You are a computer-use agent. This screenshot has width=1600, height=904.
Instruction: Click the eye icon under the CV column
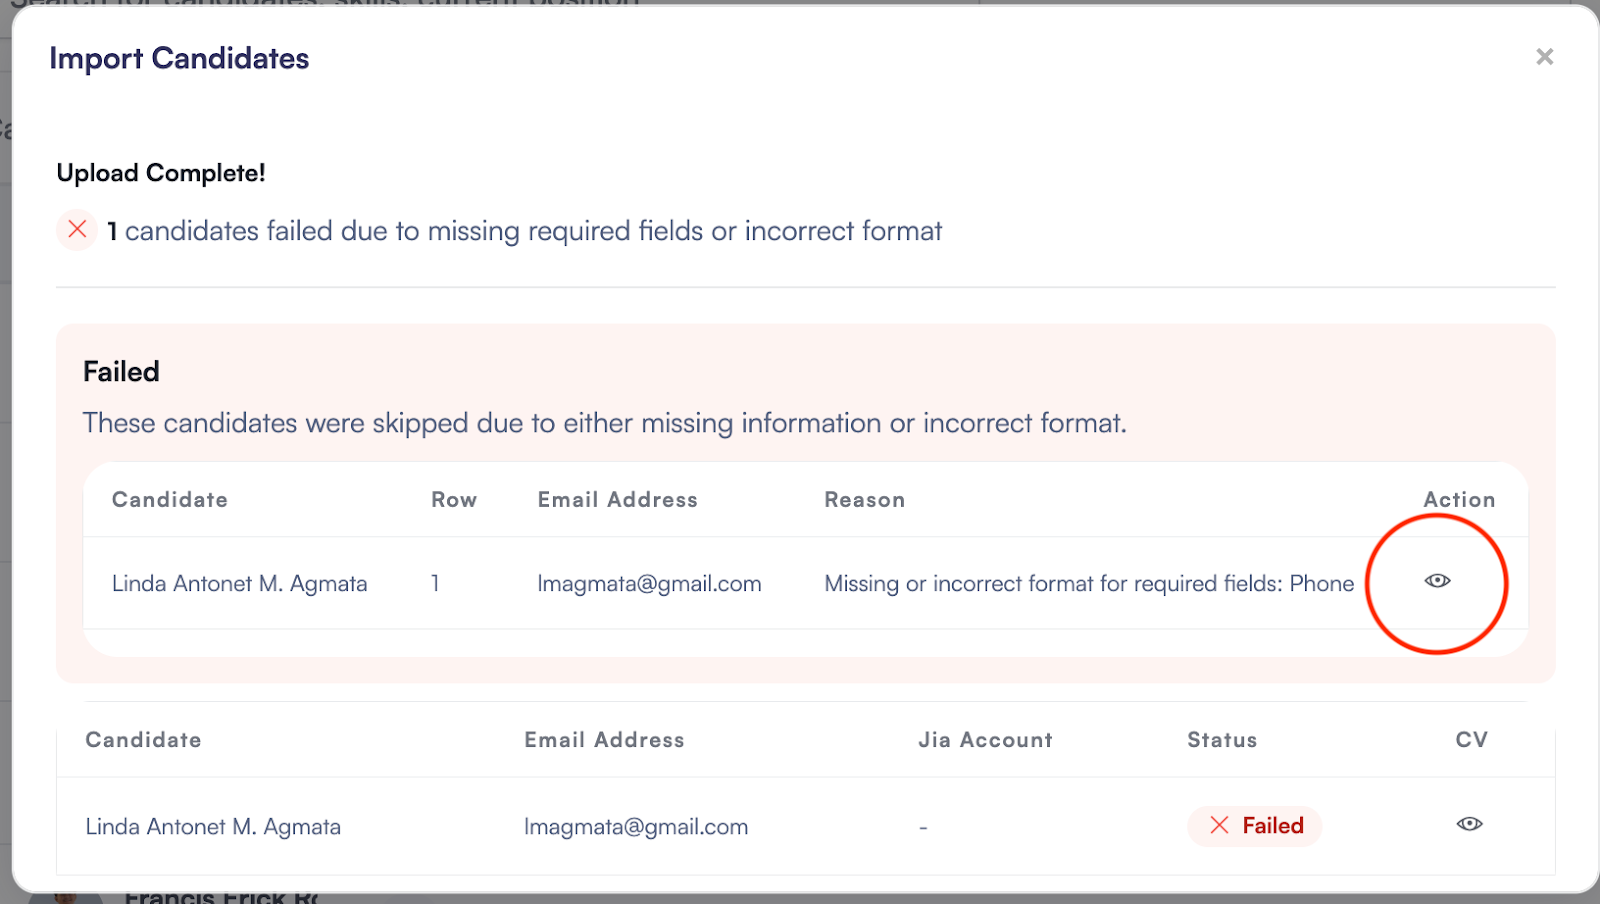(1469, 824)
